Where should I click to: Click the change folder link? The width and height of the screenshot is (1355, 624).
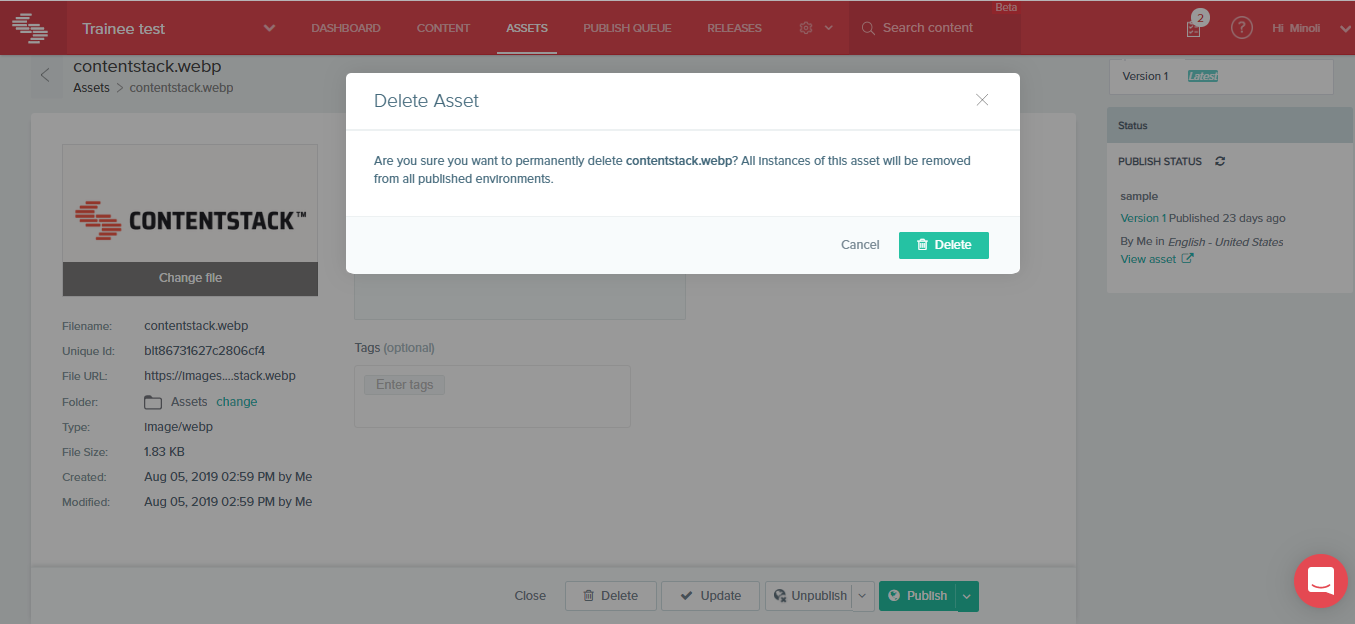click(237, 402)
